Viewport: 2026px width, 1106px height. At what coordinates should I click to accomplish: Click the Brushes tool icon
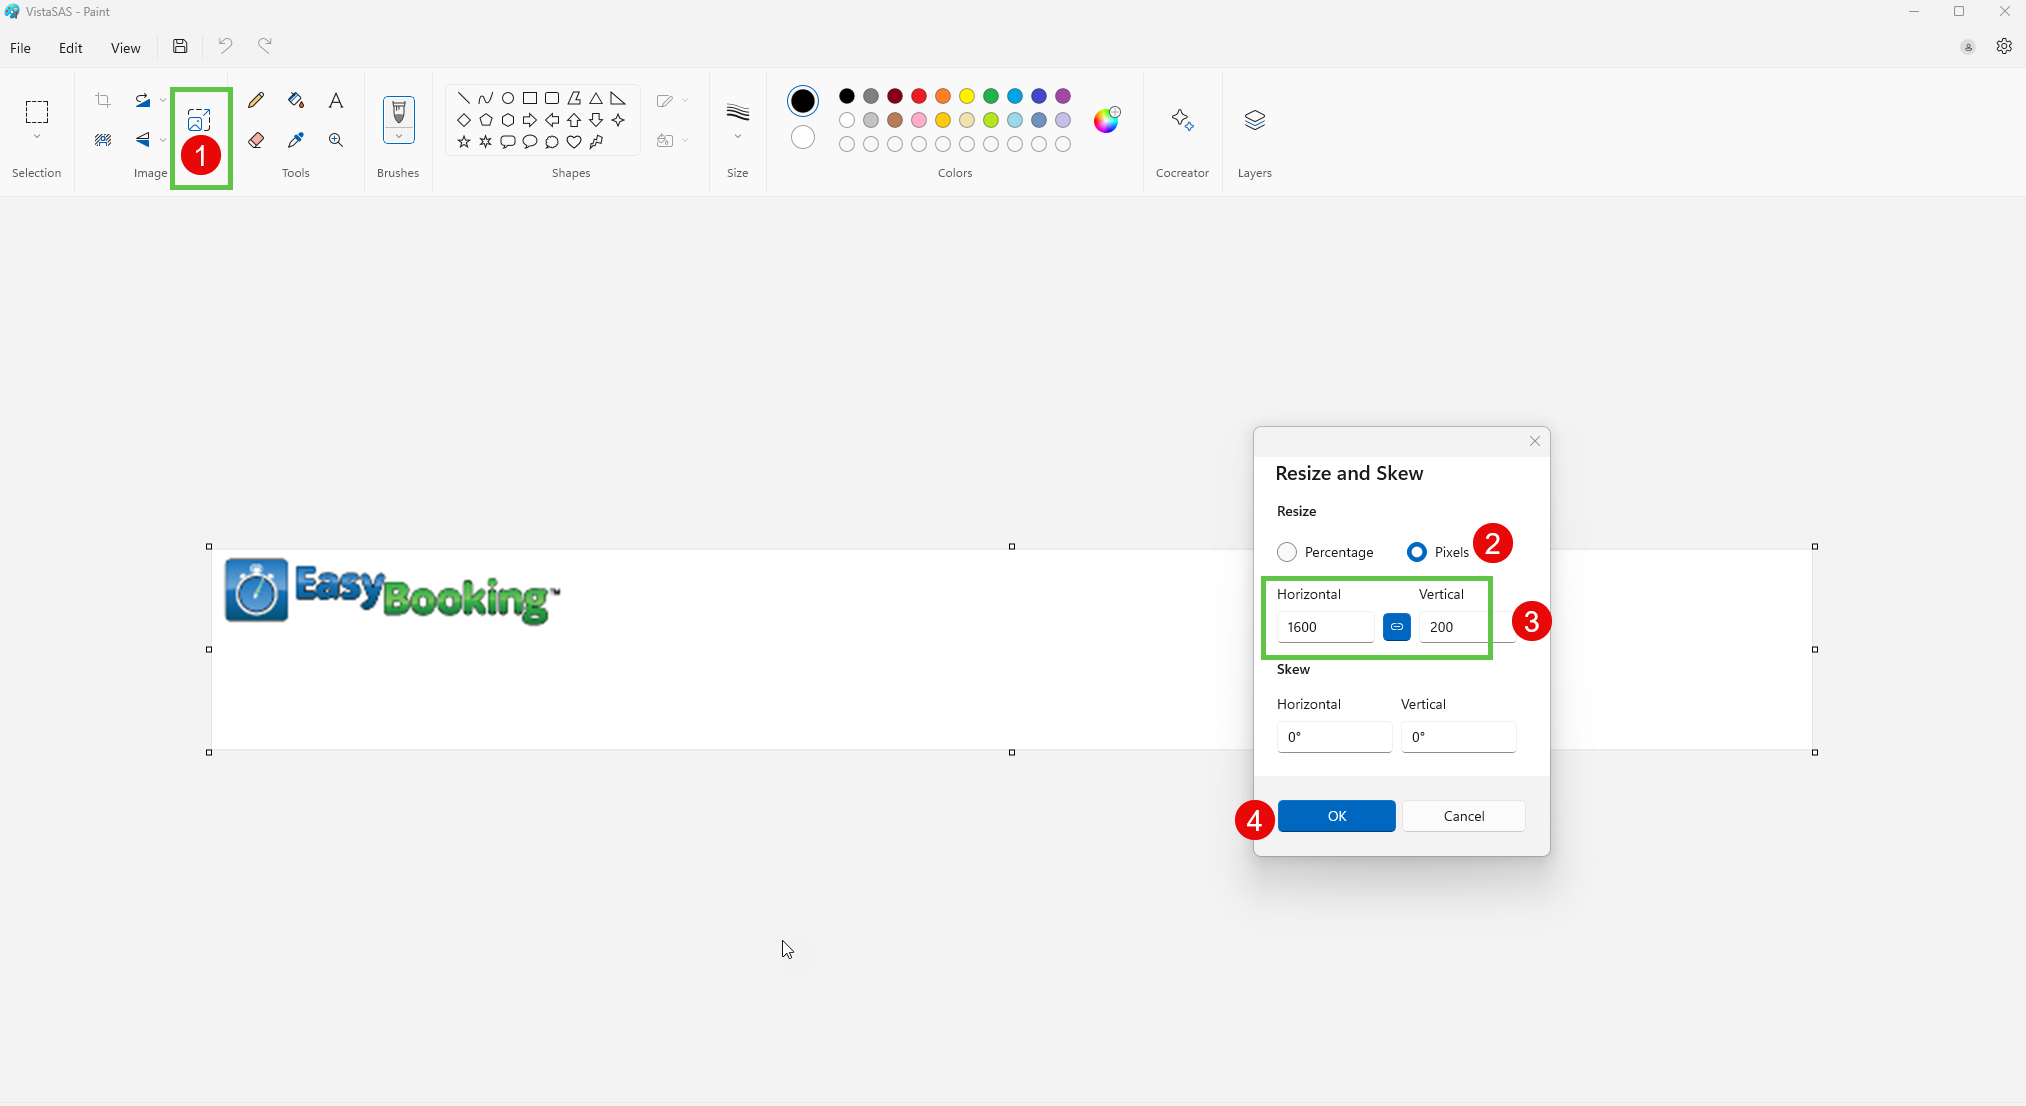(x=399, y=112)
